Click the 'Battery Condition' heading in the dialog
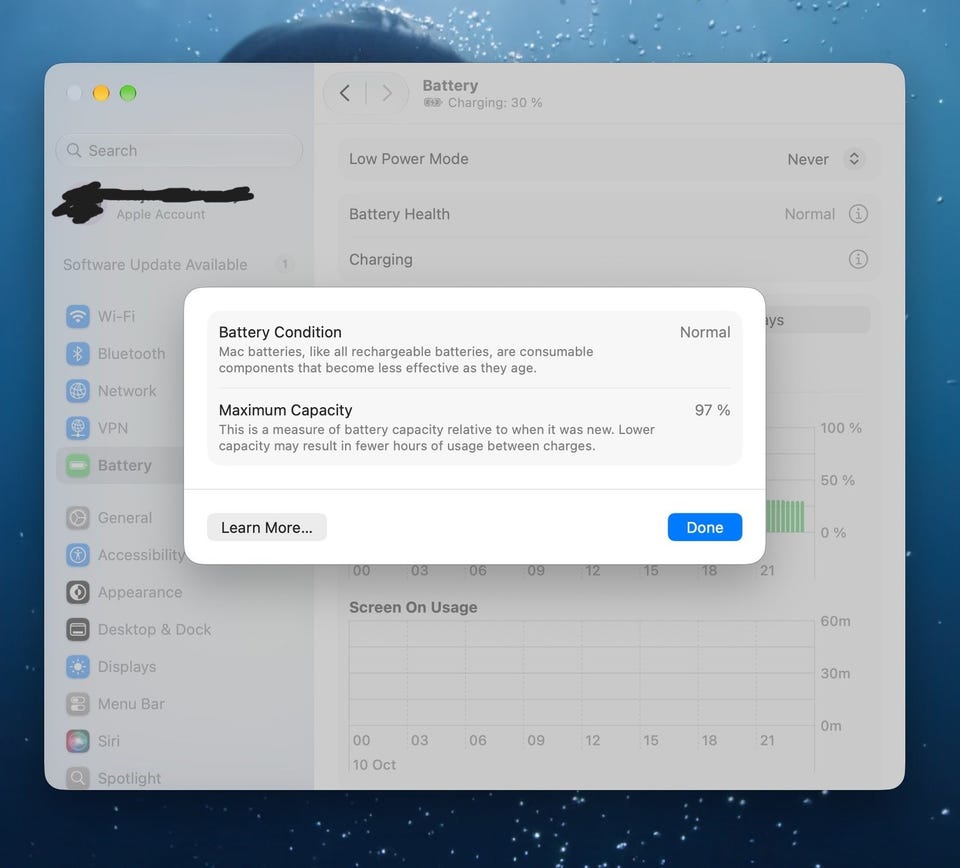This screenshot has width=960, height=868. (280, 332)
